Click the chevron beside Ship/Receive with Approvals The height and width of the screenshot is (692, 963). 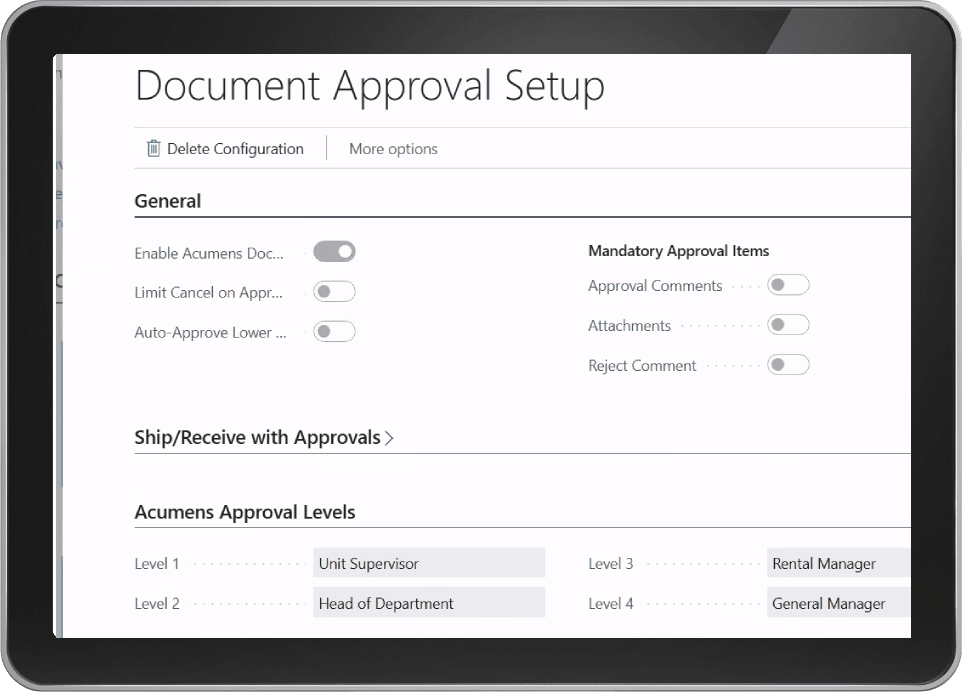pyautogui.click(x=389, y=438)
